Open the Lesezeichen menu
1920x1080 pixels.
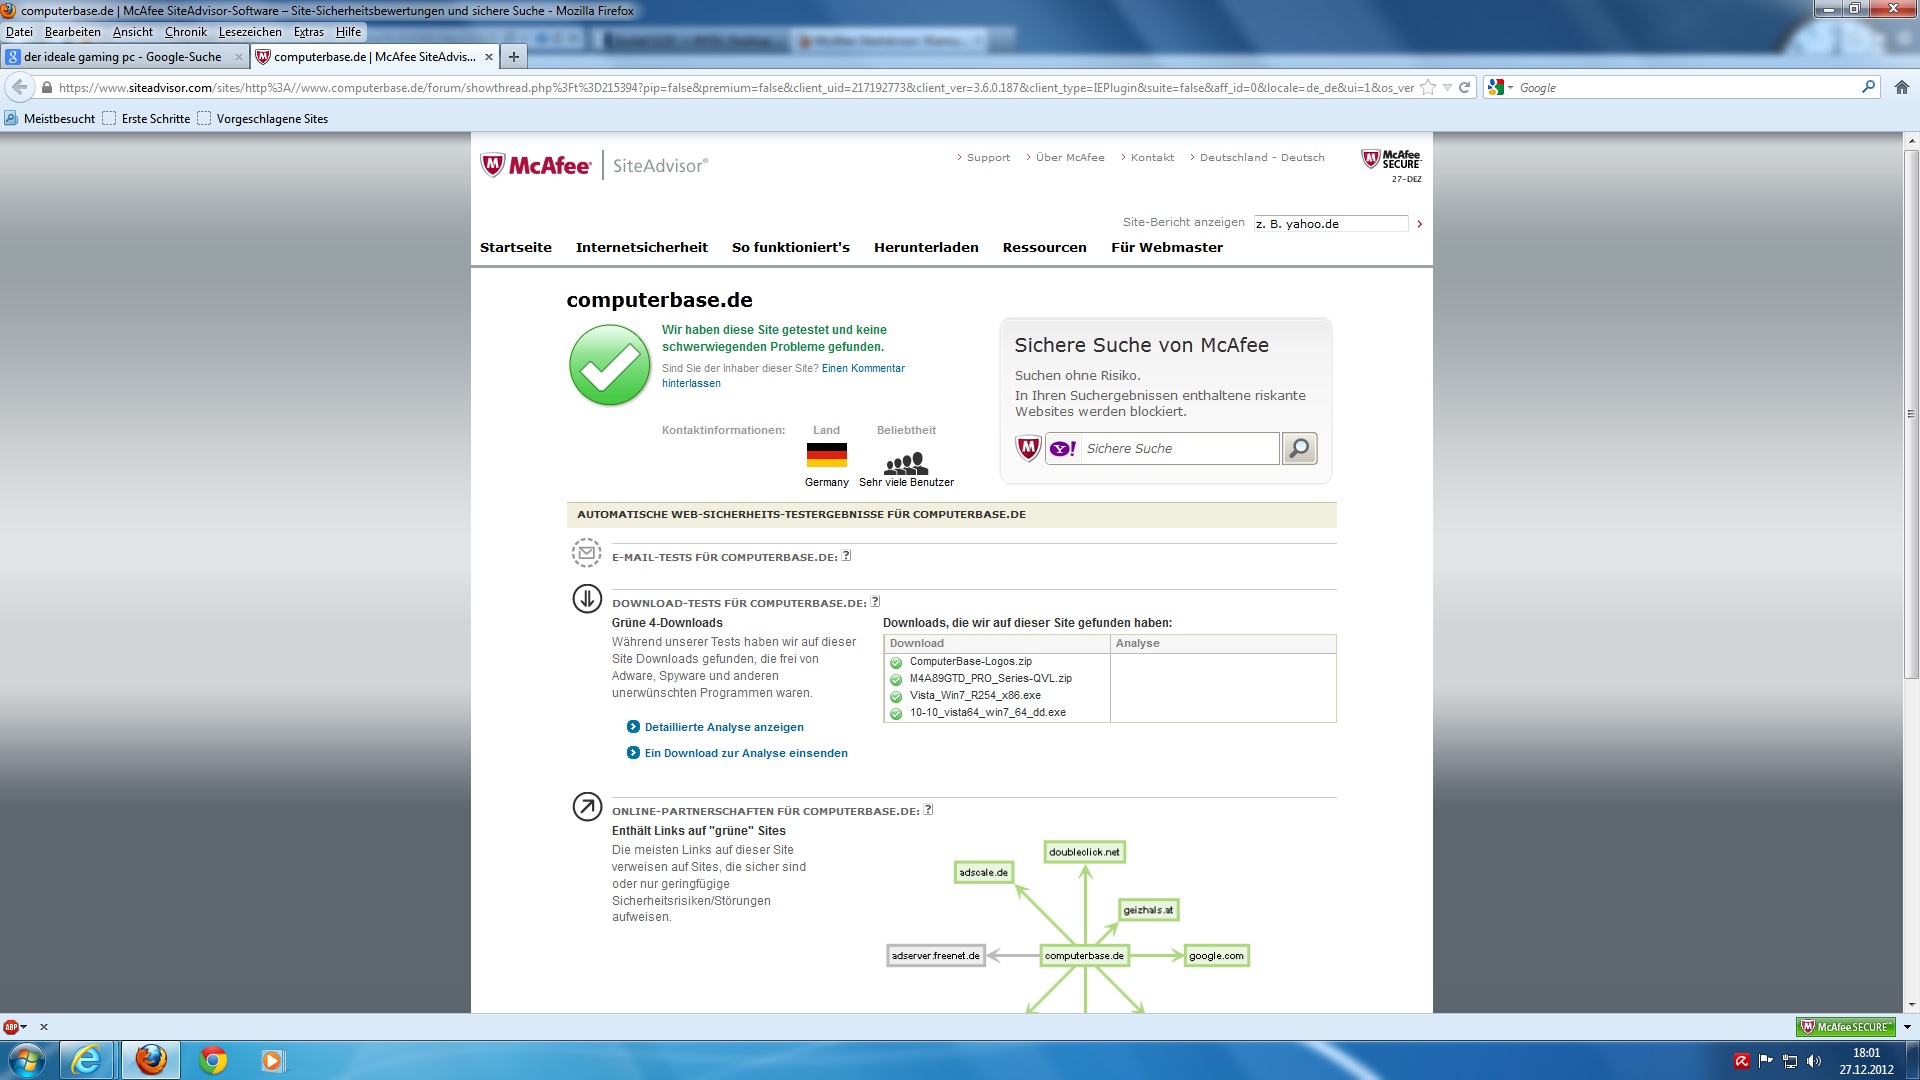tap(250, 32)
